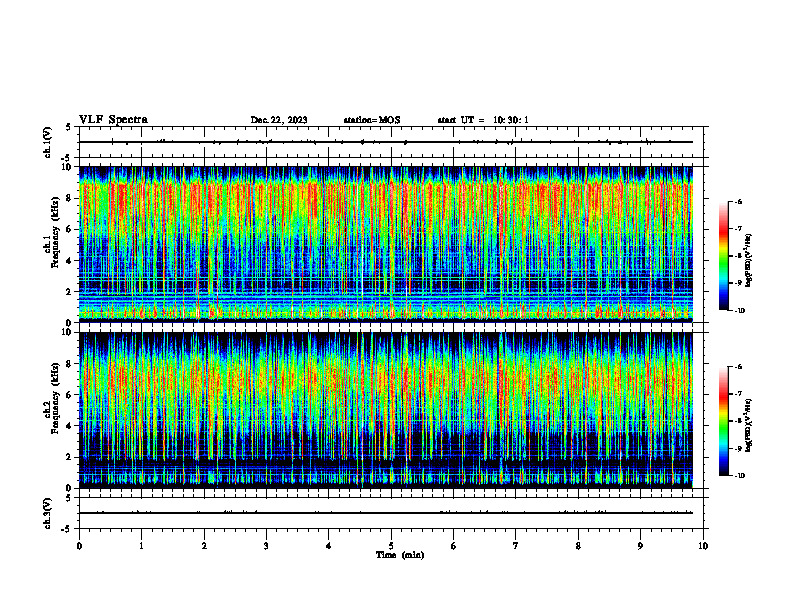This screenshot has height=612, width=792.
Task: Click the ch.2 color bar log(PSD) units label
Action: 749,425
